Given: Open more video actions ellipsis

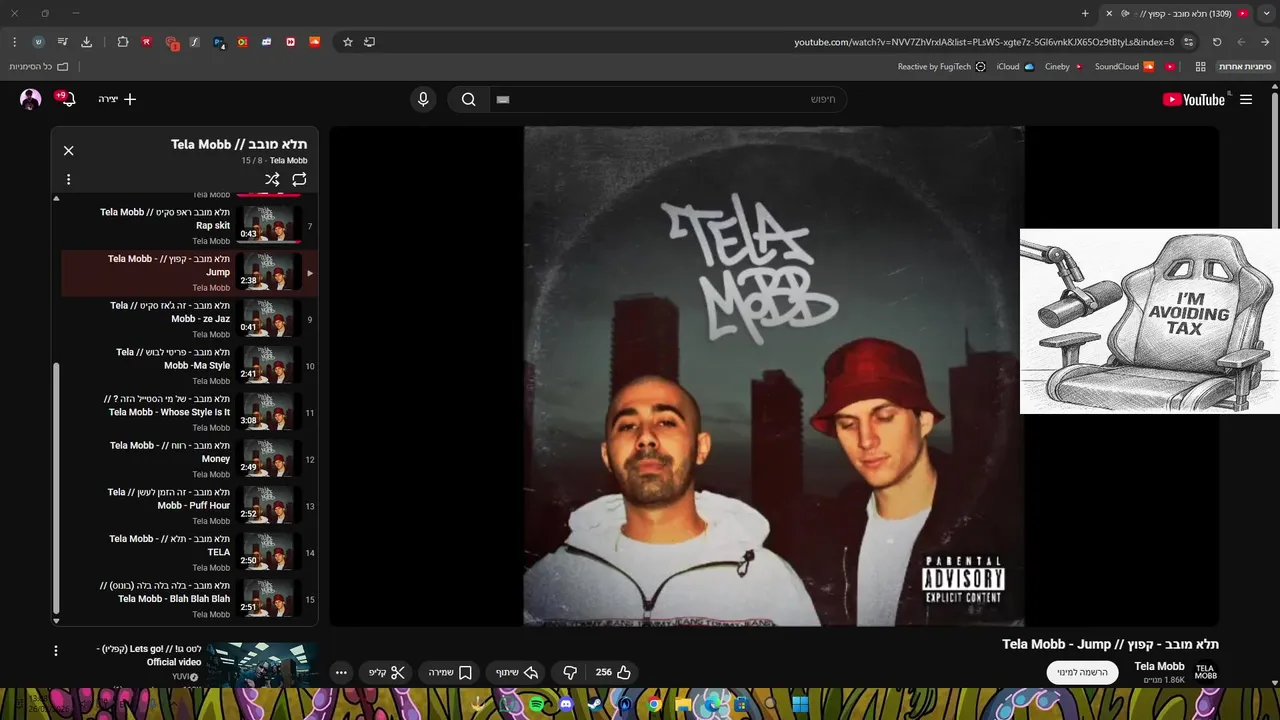Looking at the screenshot, I should point(341,672).
